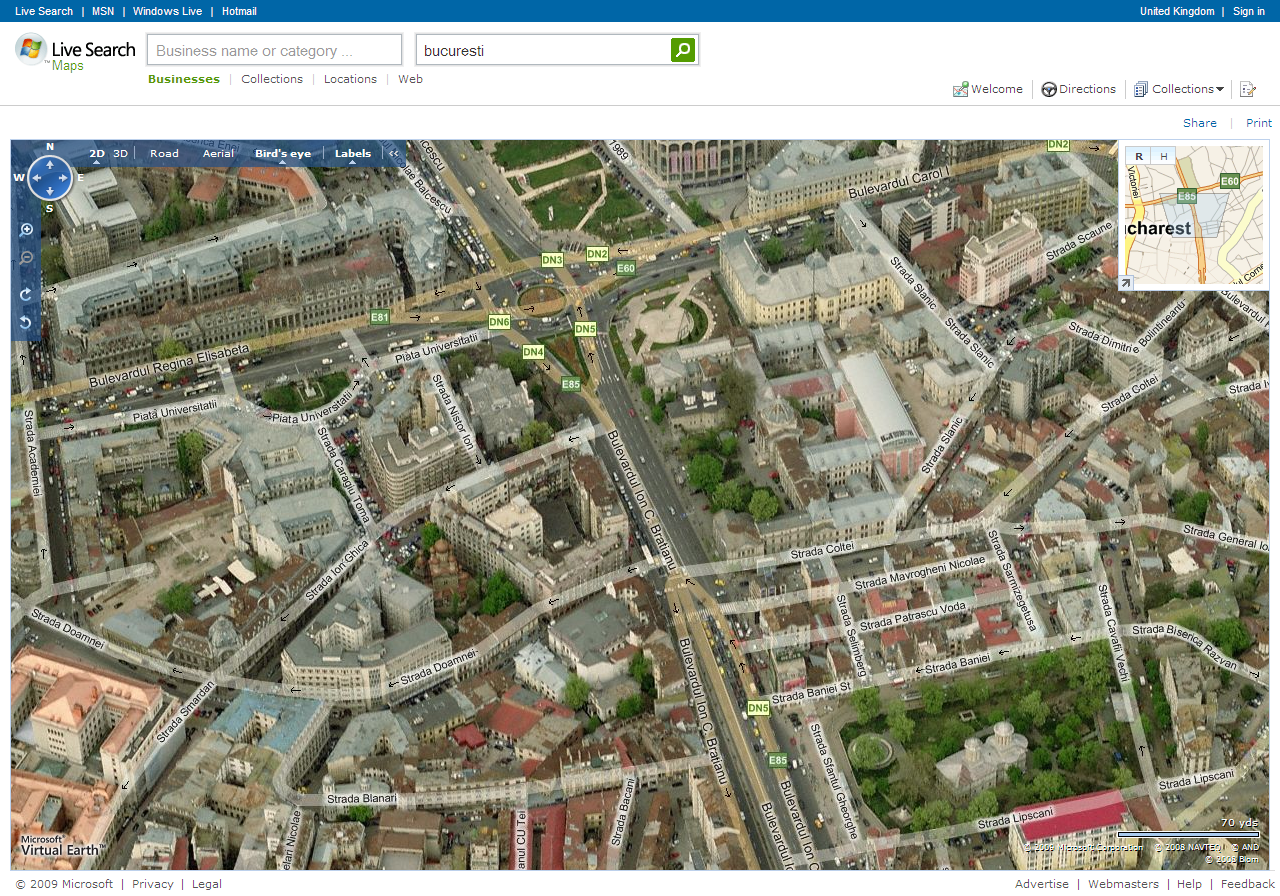Select the Web search tab

[x=410, y=79]
